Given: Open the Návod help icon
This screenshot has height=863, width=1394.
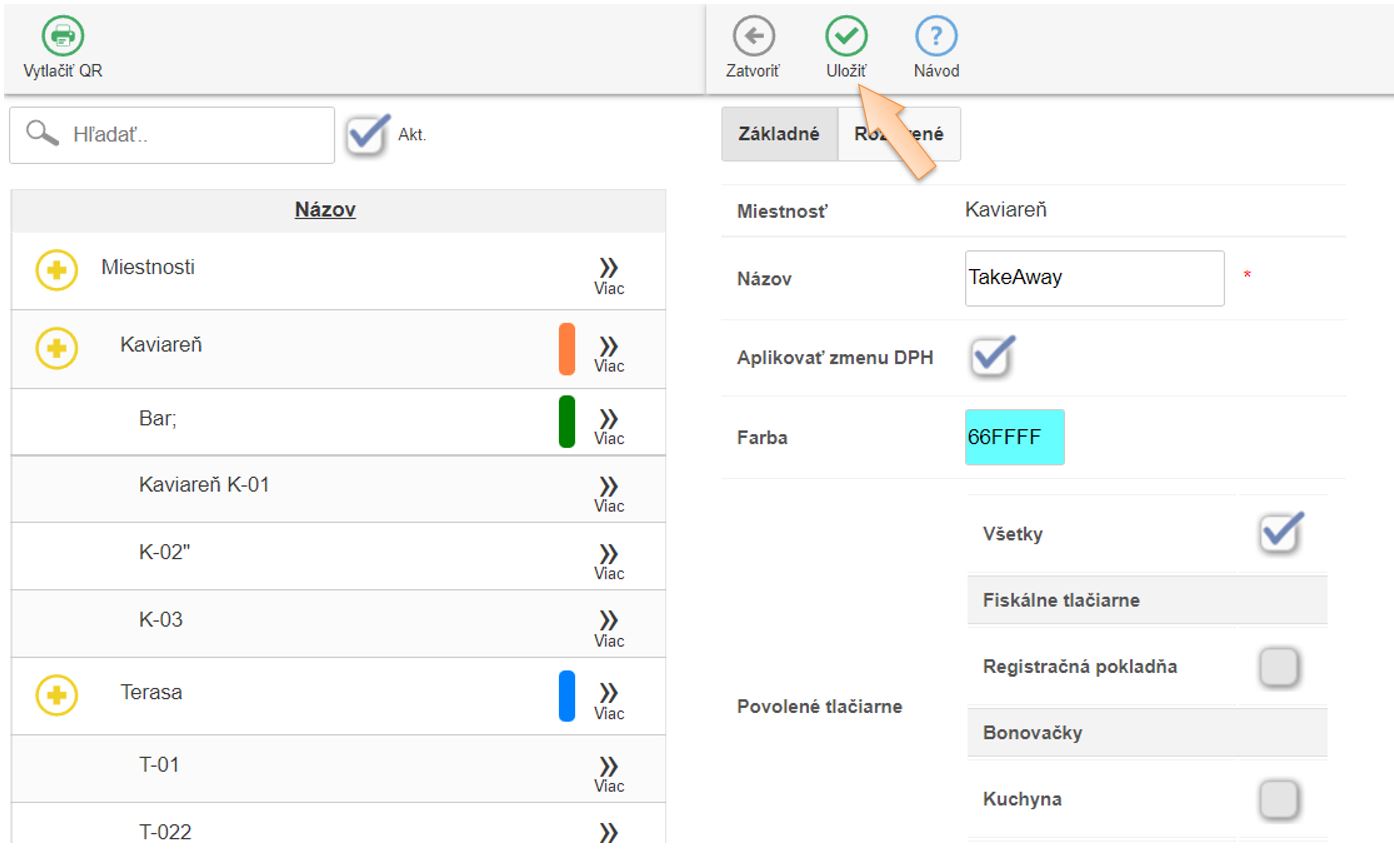Looking at the screenshot, I should (x=936, y=37).
